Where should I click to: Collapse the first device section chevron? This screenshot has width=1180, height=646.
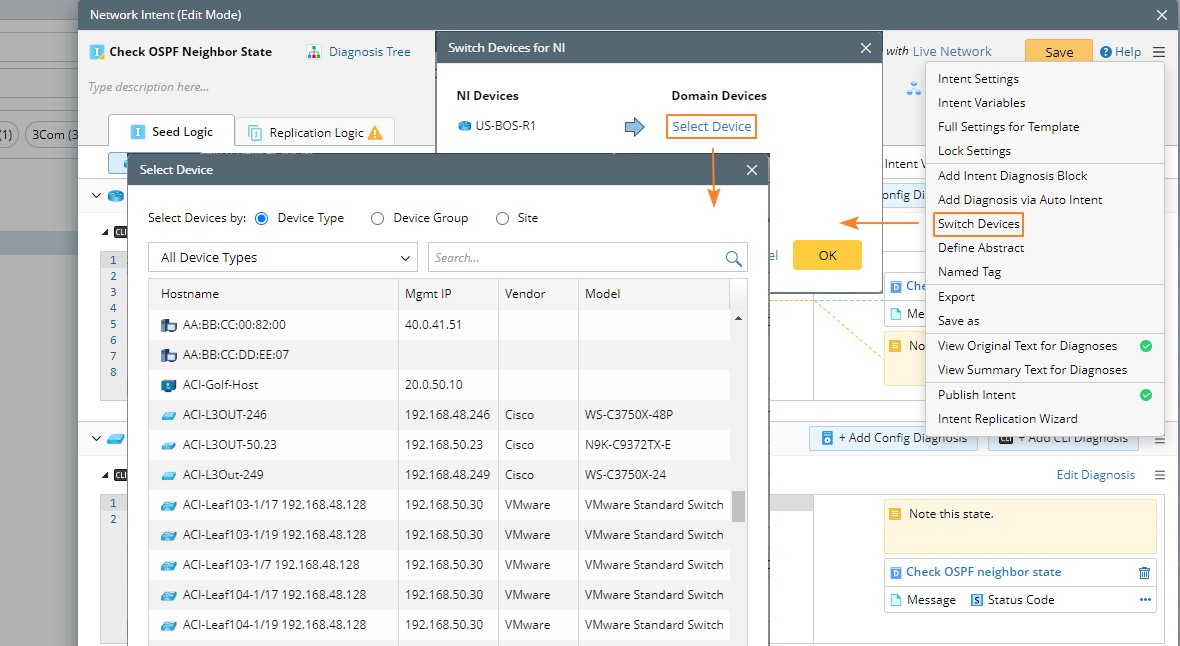(96, 196)
